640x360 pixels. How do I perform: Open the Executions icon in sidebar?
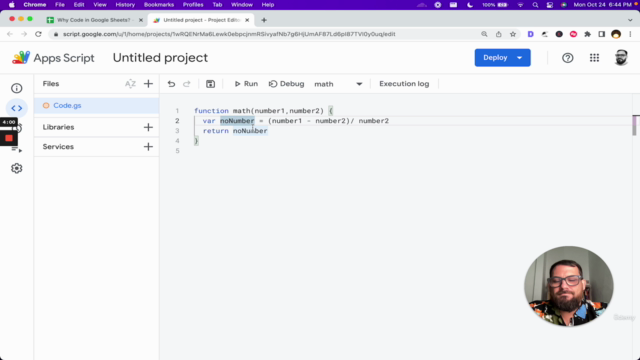tap(17, 149)
